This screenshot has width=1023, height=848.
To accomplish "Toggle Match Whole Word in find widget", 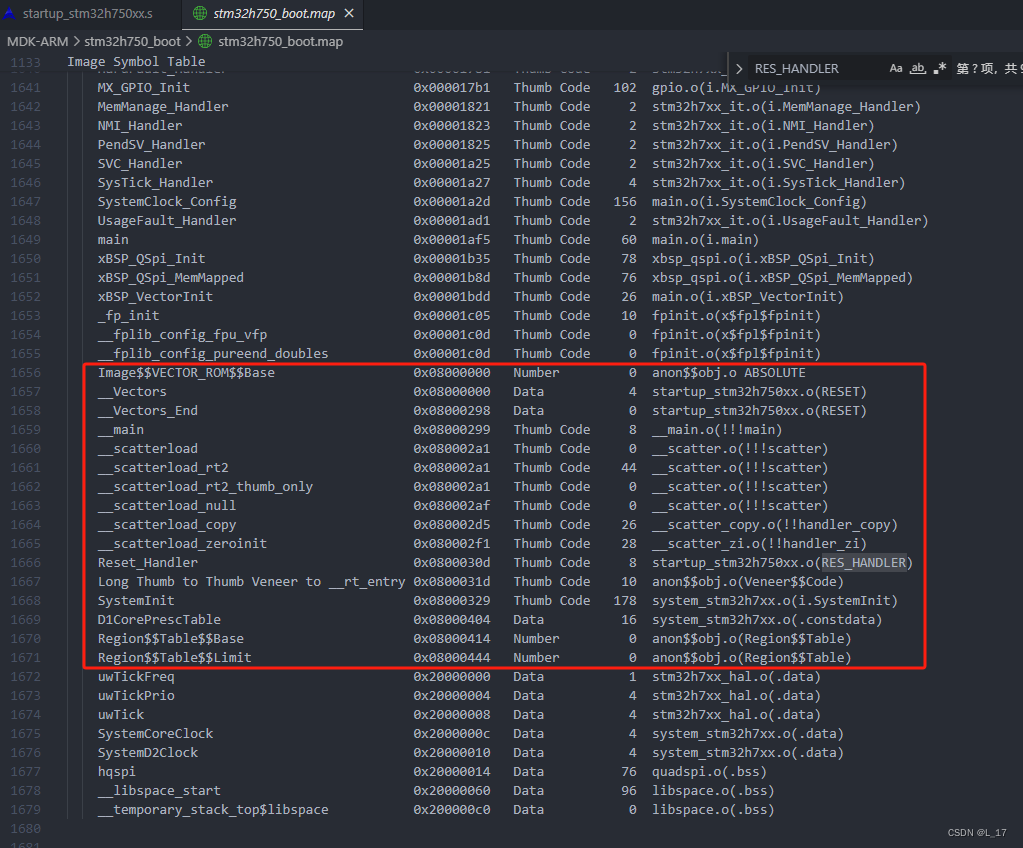I will 918,68.
